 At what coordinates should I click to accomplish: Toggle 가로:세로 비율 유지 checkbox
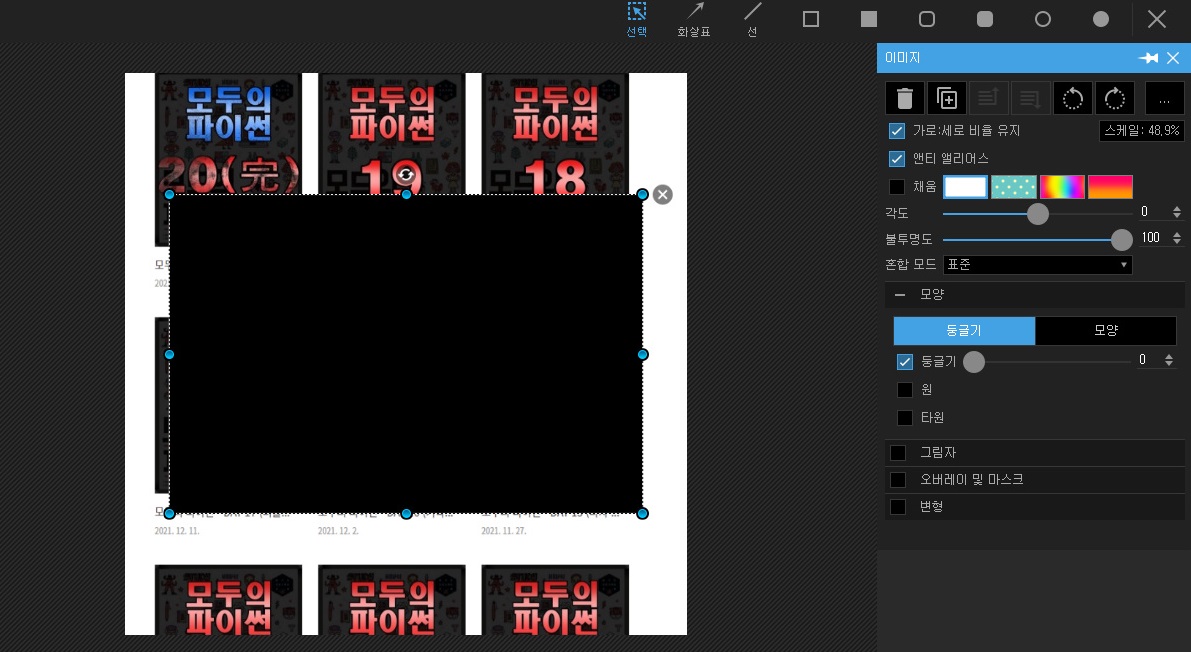pyautogui.click(x=896, y=131)
